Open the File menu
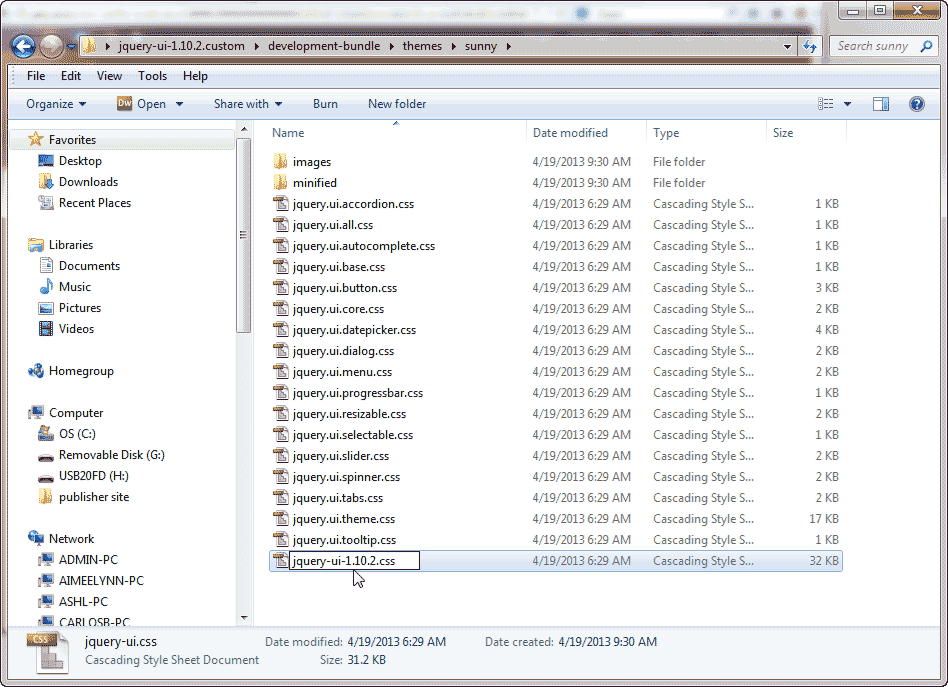Screen dimensions: 948x687 tap(36, 76)
